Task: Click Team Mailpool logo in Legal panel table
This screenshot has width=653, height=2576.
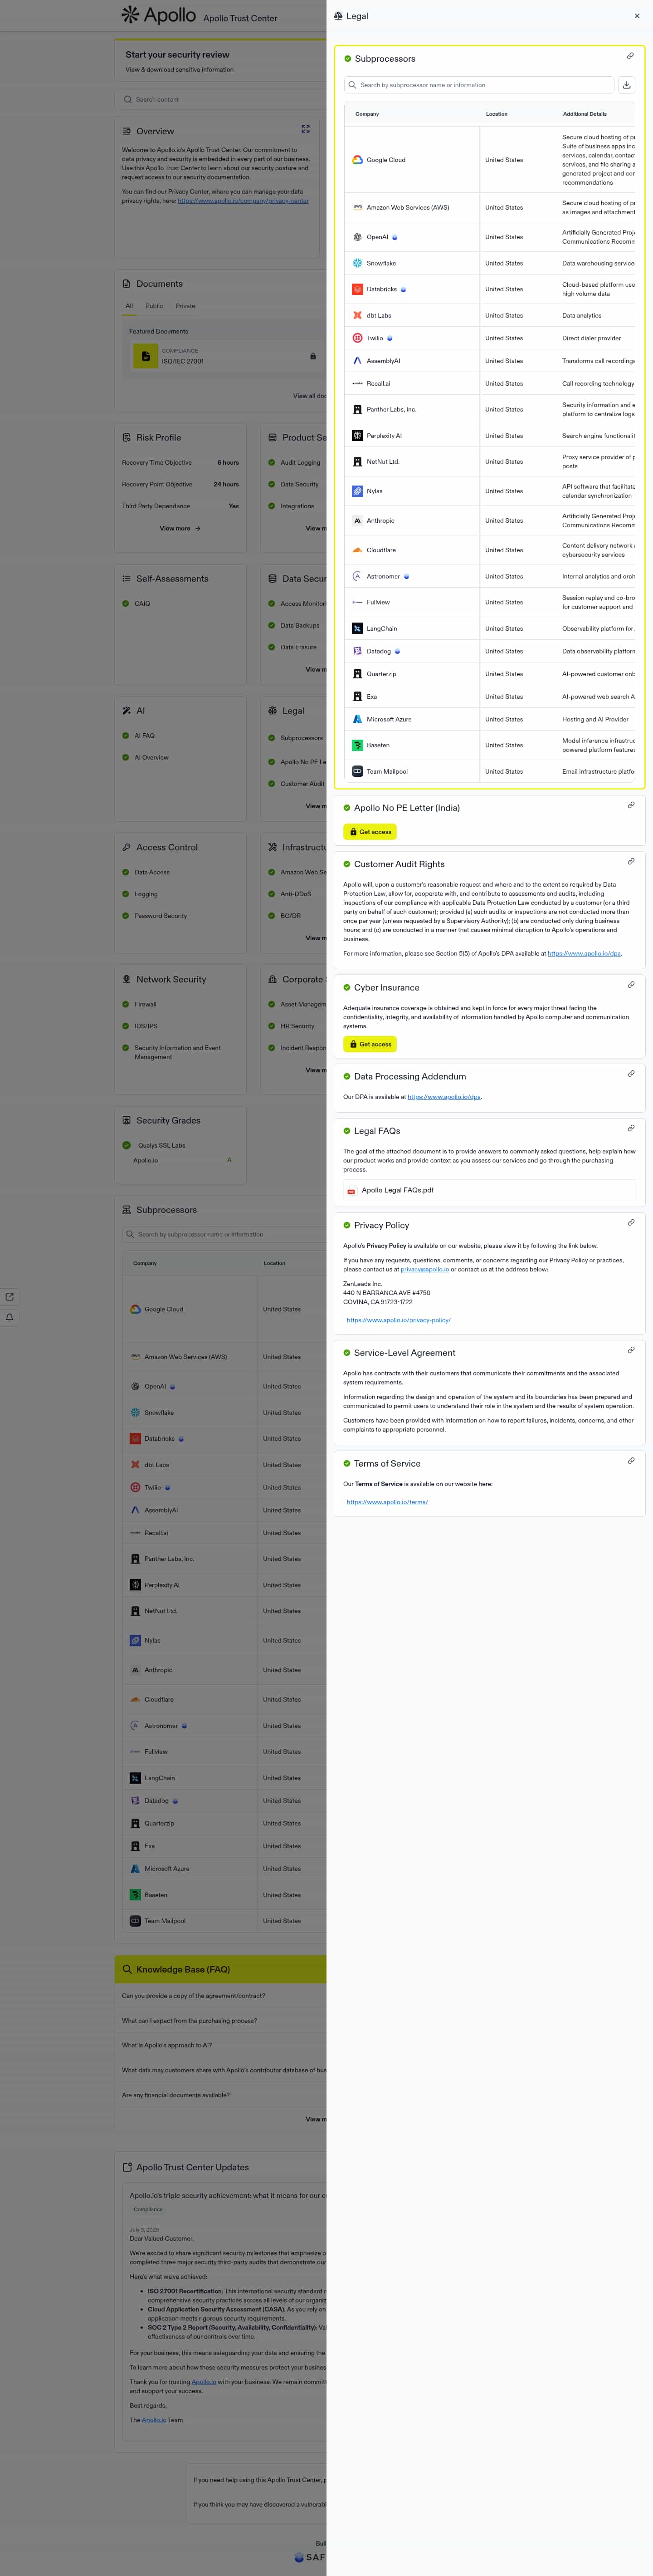Action: tap(357, 771)
